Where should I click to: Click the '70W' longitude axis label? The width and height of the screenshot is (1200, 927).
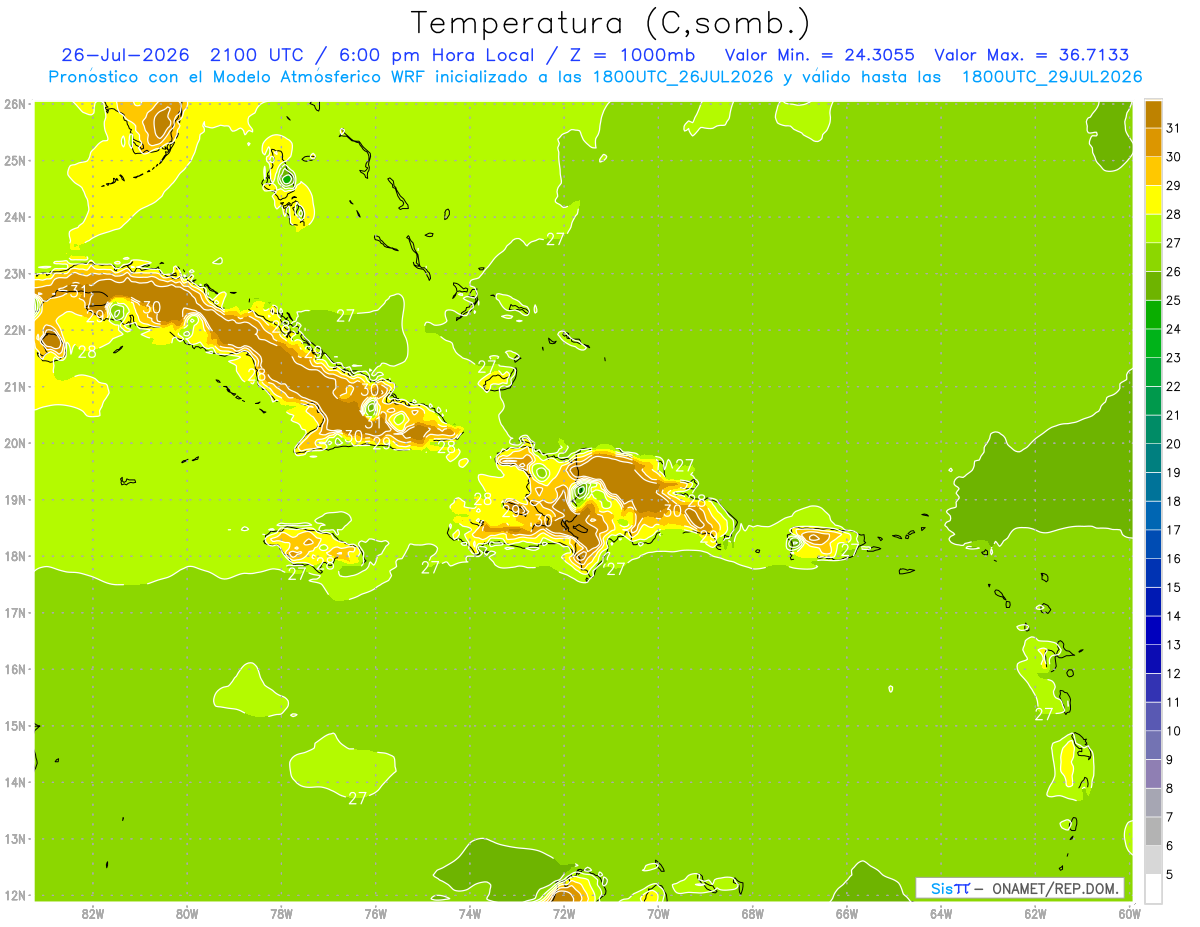(x=658, y=913)
